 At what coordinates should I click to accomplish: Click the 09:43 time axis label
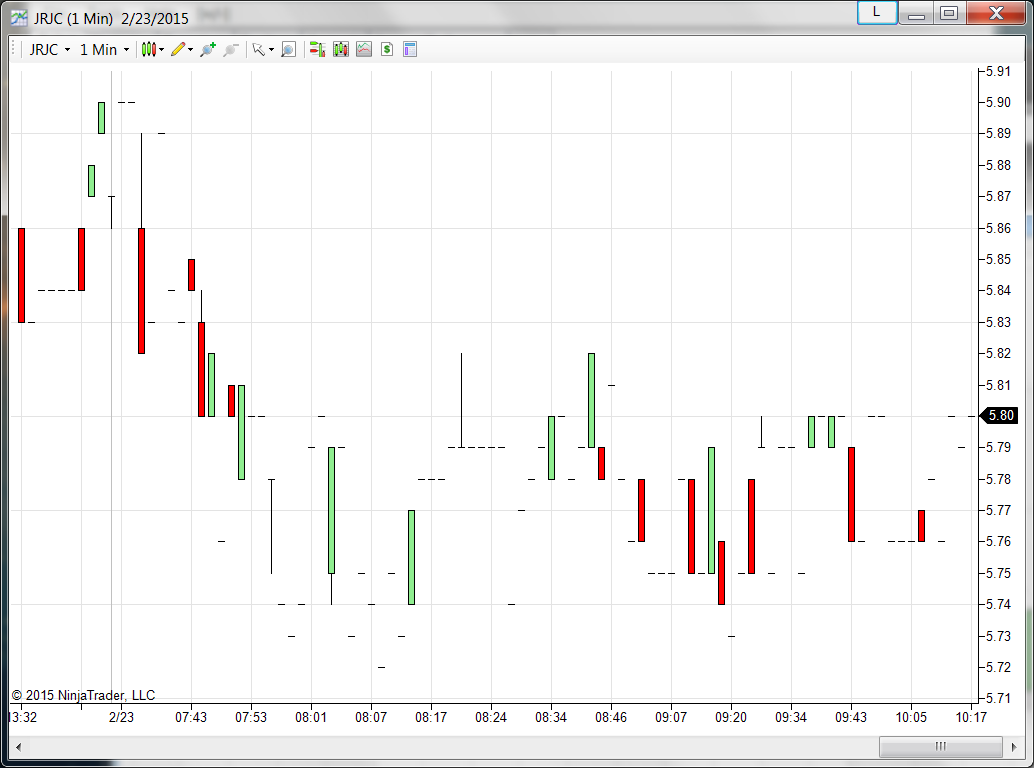coord(851,717)
